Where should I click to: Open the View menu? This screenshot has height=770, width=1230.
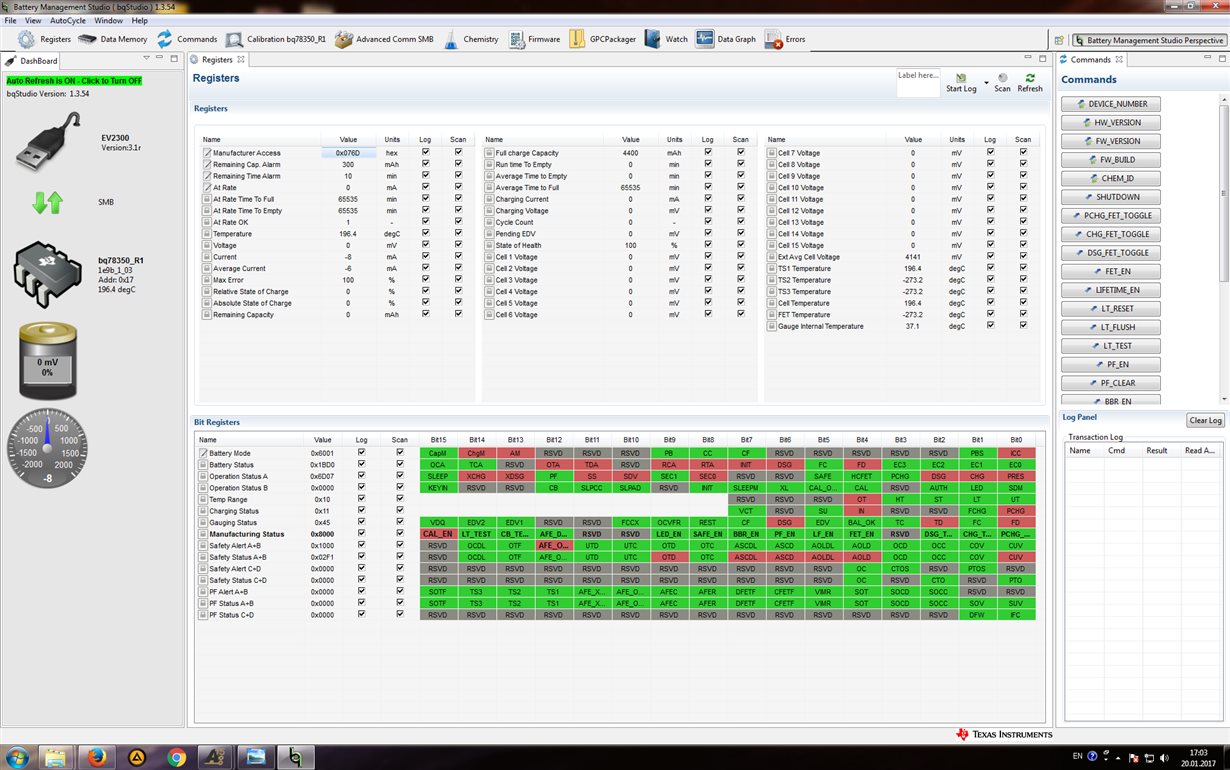tap(33, 20)
